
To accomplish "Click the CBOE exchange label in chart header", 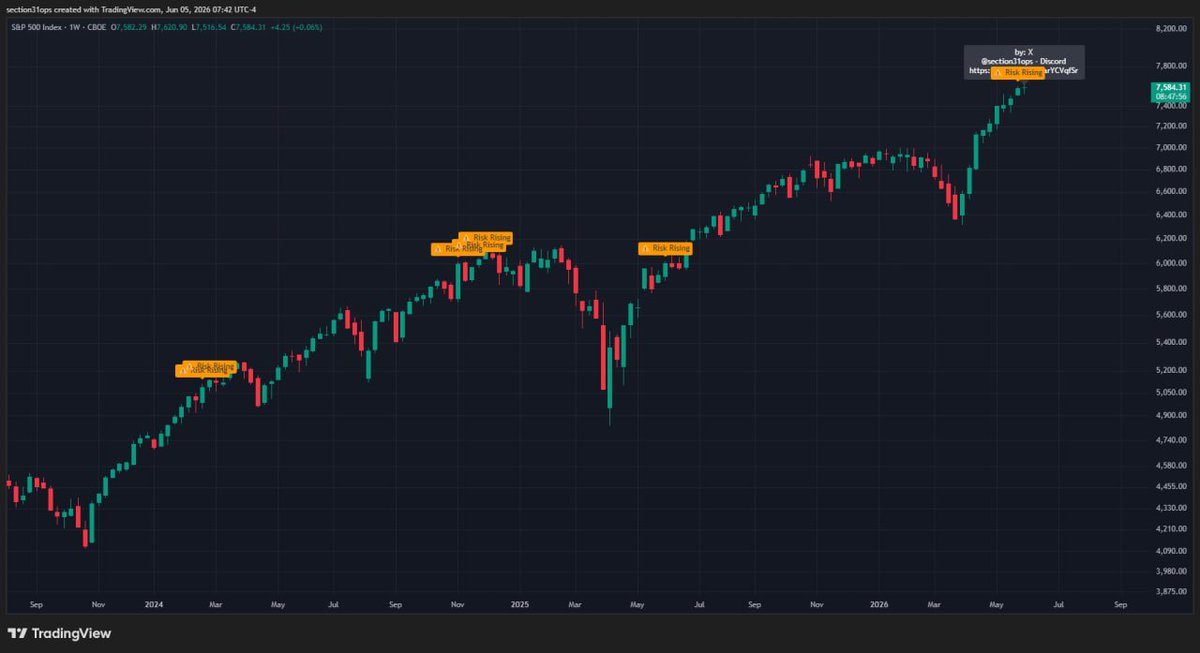I will [x=95, y=27].
